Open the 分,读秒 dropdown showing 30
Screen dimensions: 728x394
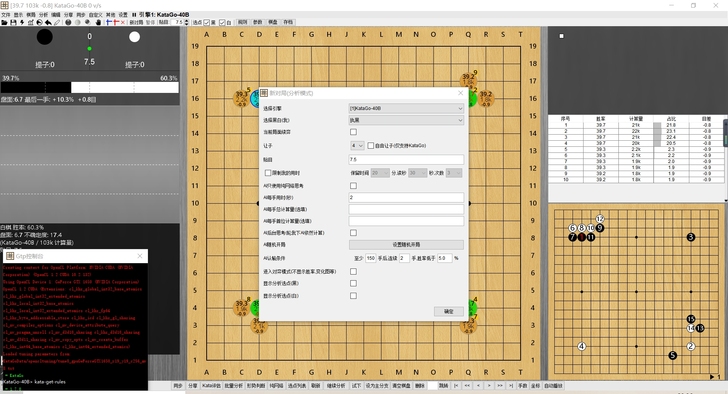pyautogui.click(x=417, y=173)
